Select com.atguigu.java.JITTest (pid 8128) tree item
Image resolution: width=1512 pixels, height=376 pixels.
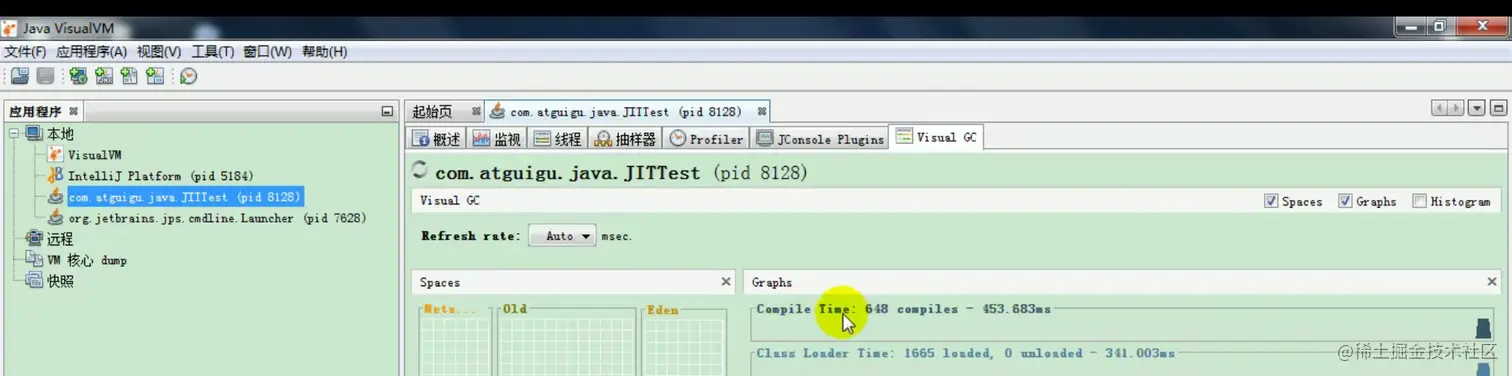tap(185, 197)
